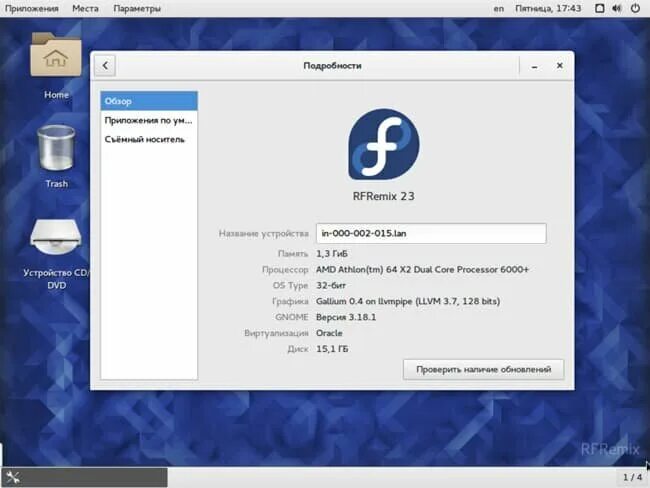Open the volume speaker icon in top panel

(x=617, y=8)
